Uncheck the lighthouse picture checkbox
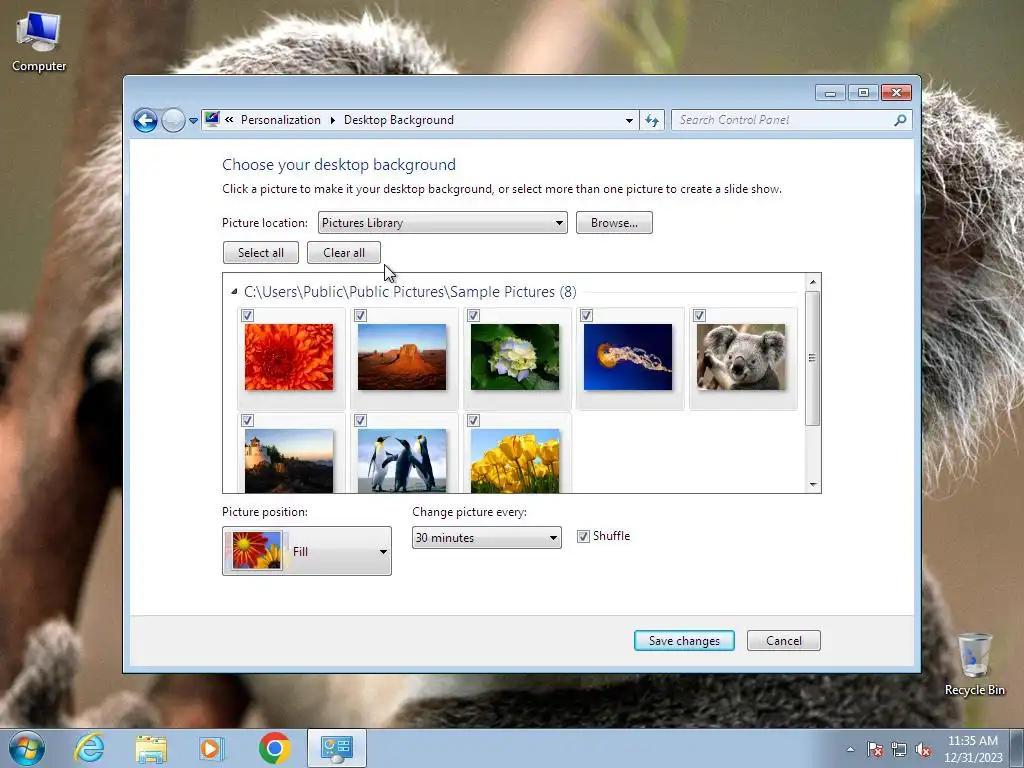 (x=248, y=421)
